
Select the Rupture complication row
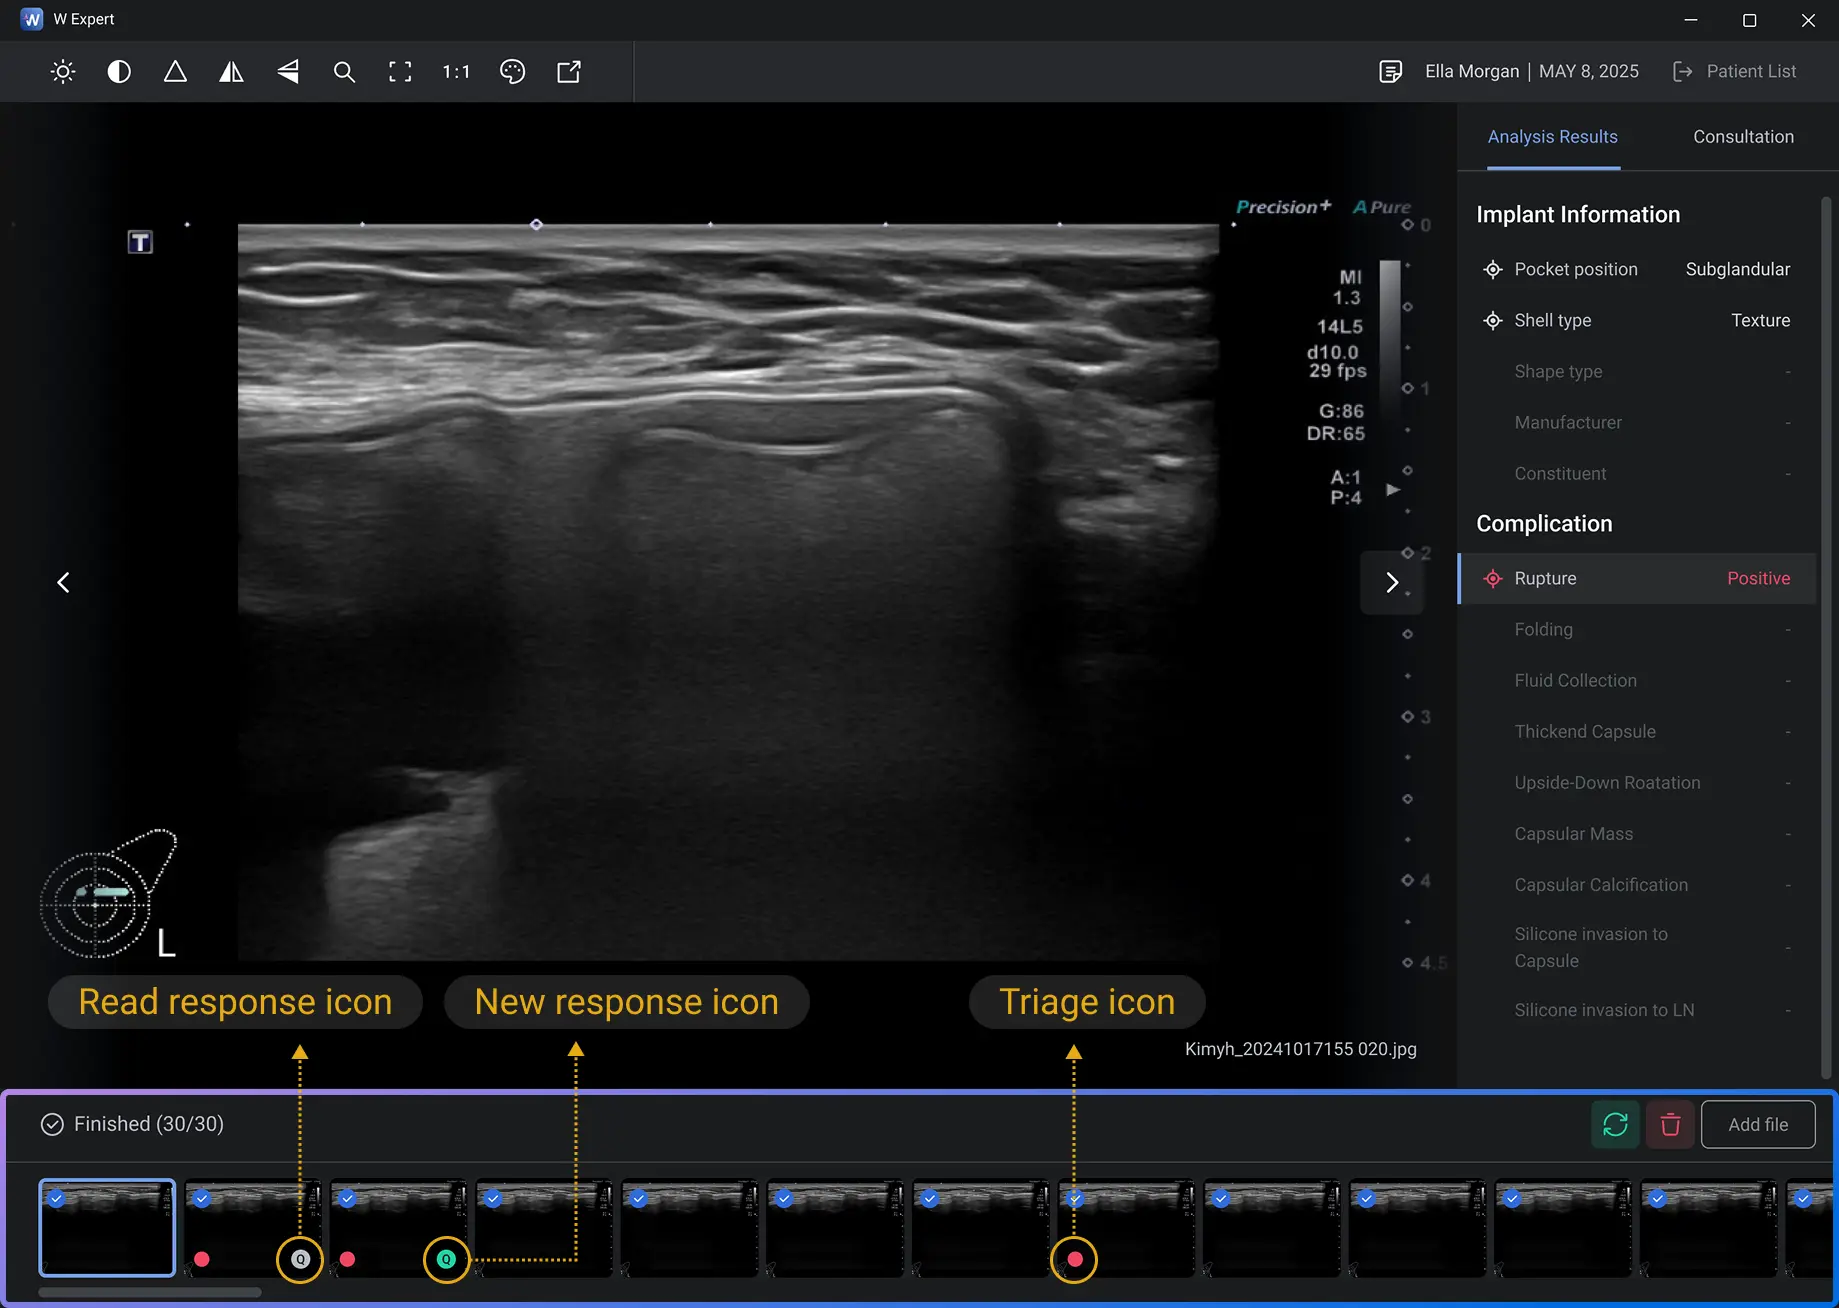point(1638,578)
